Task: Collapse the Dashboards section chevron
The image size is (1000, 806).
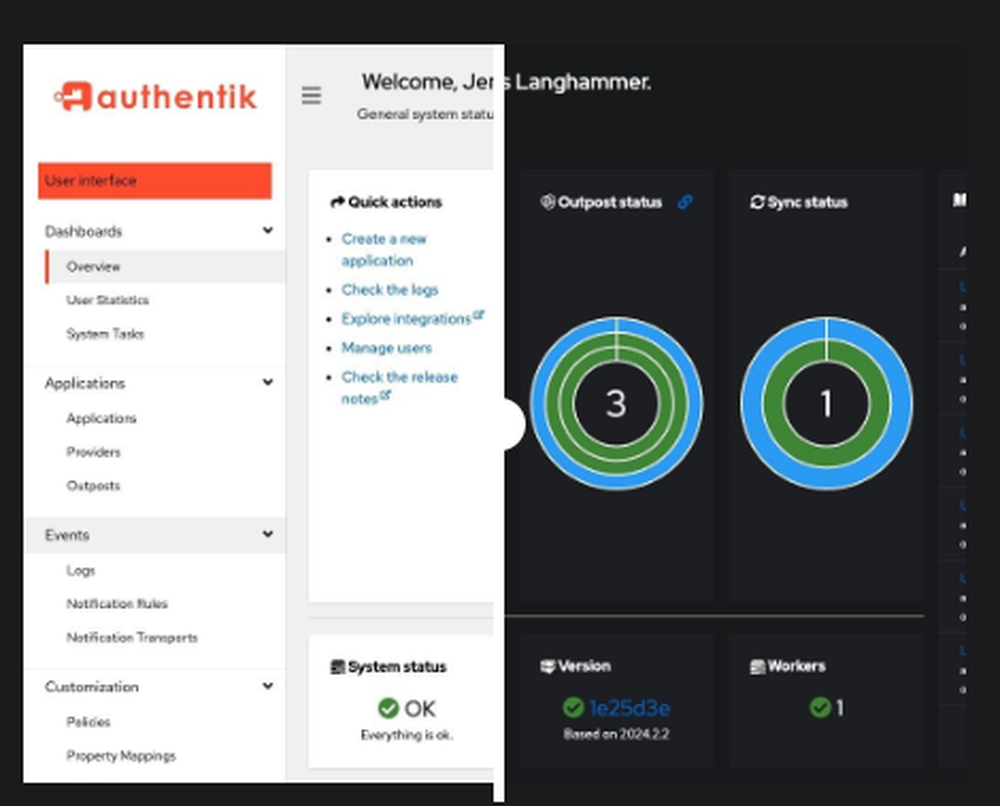Action: [268, 230]
